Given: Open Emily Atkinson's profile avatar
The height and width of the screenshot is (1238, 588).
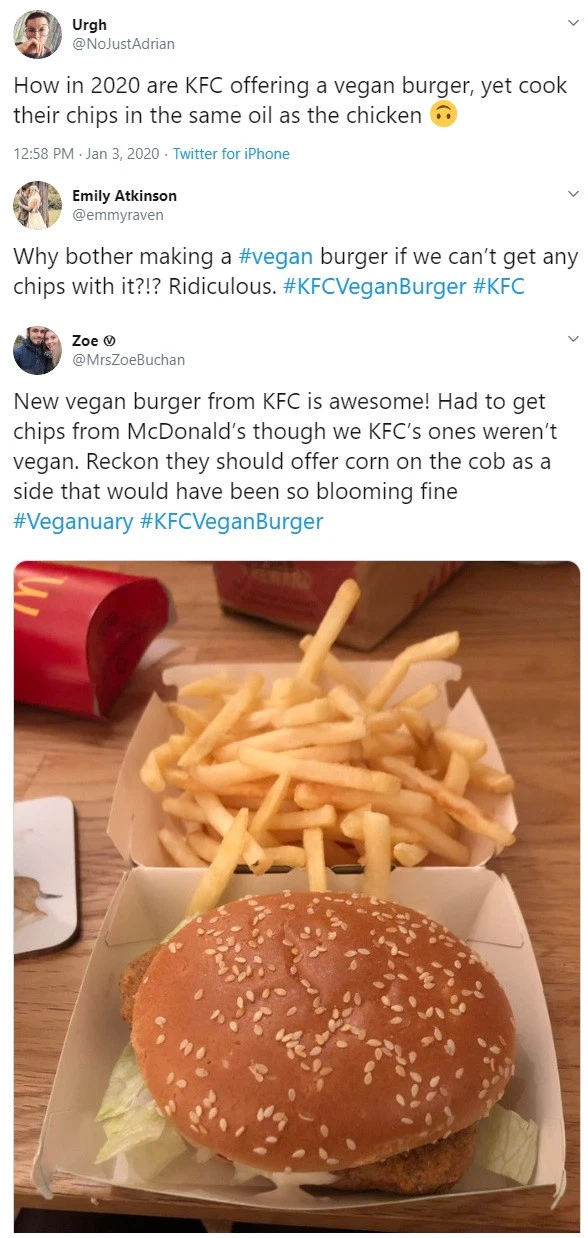Looking at the screenshot, I should click(37, 205).
